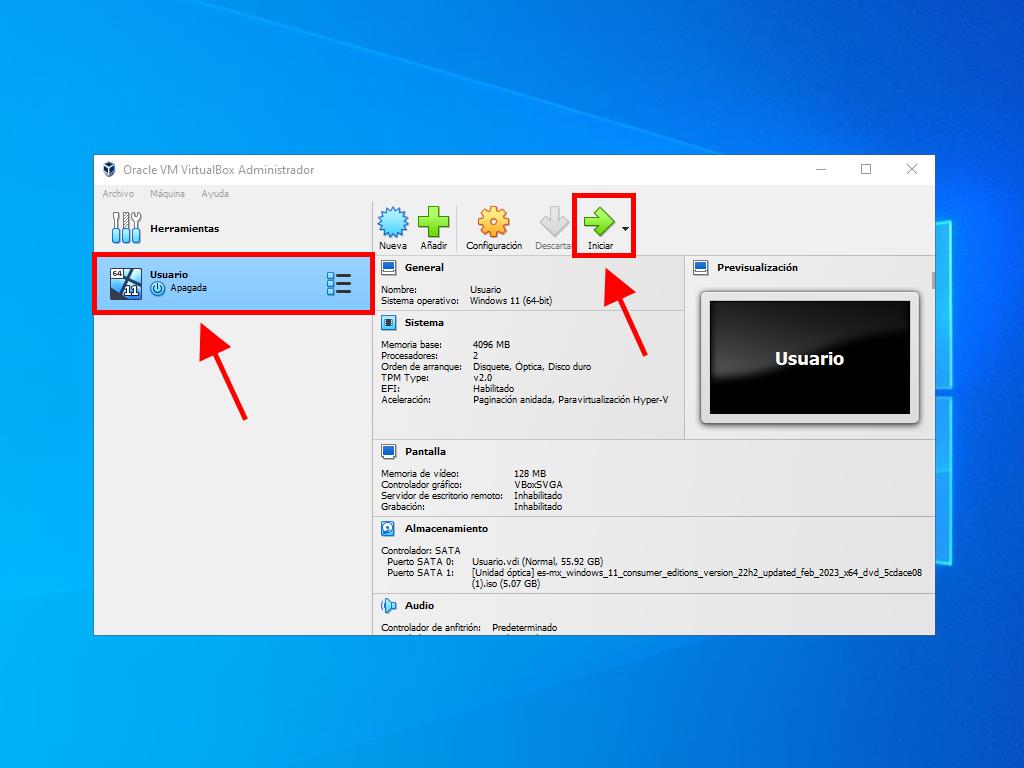Open the Archivo menu
The height and width of the screenshot is (768, 1024).
point(118,194)
